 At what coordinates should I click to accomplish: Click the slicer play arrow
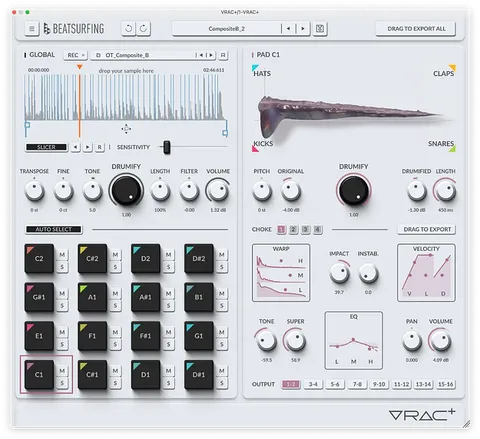click(87, 147)
